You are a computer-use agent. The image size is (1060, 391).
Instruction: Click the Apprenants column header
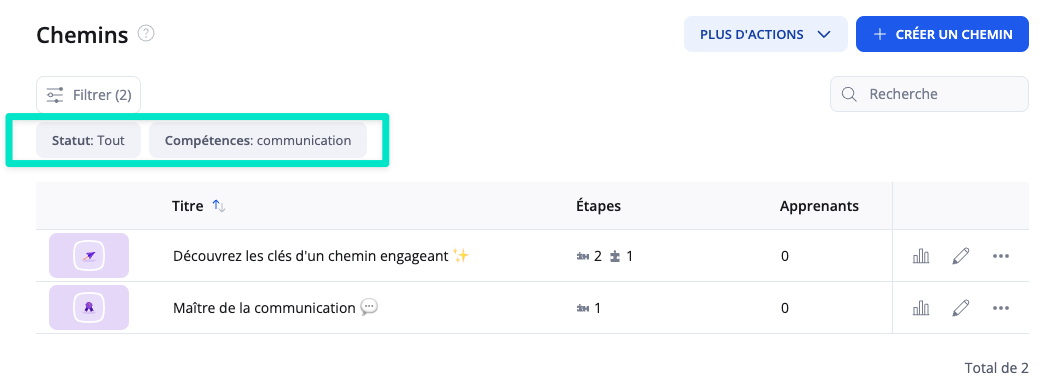coord(819,206)
